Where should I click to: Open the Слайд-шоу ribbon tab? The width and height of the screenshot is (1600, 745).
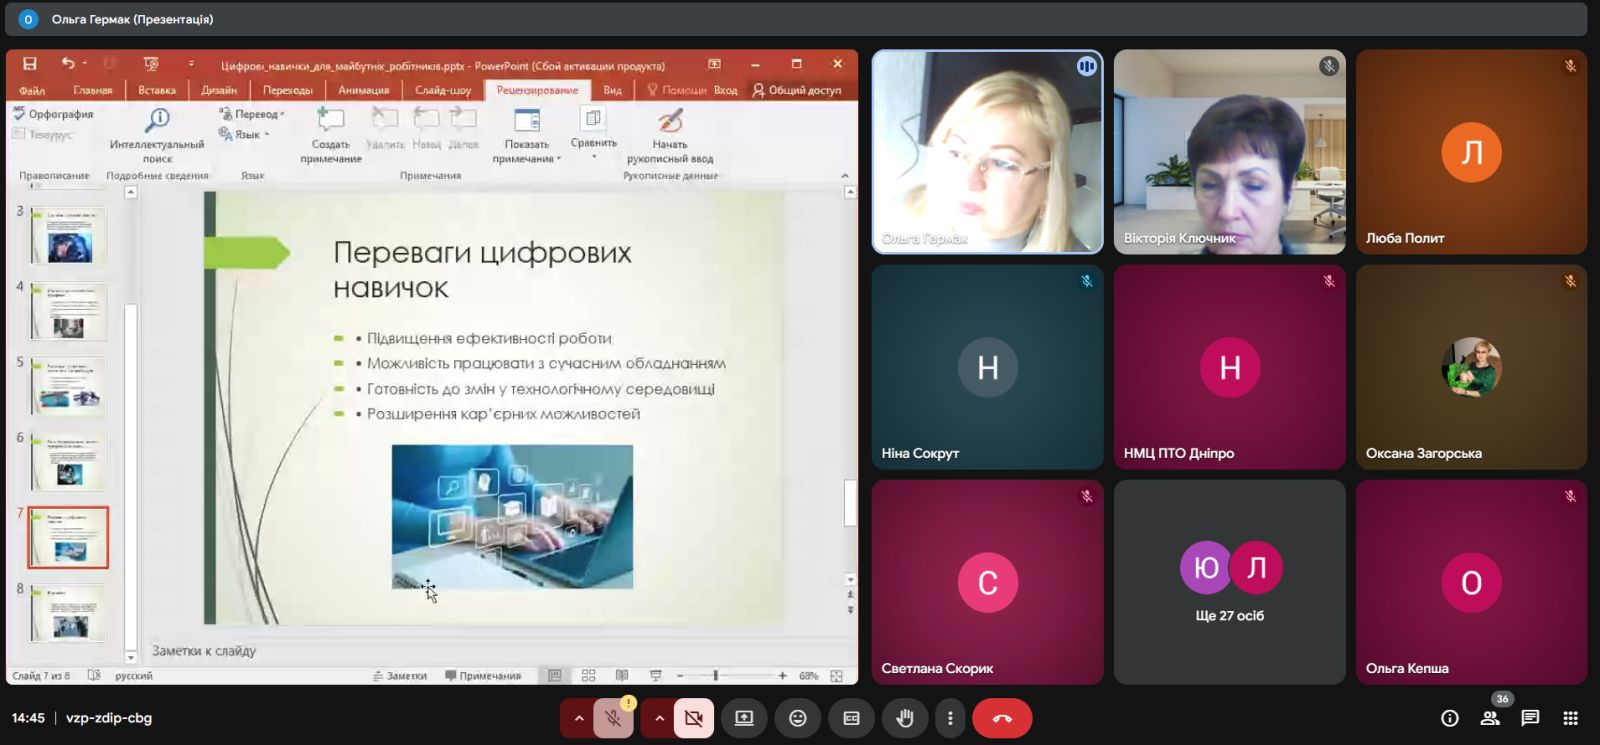click(443, 90)
